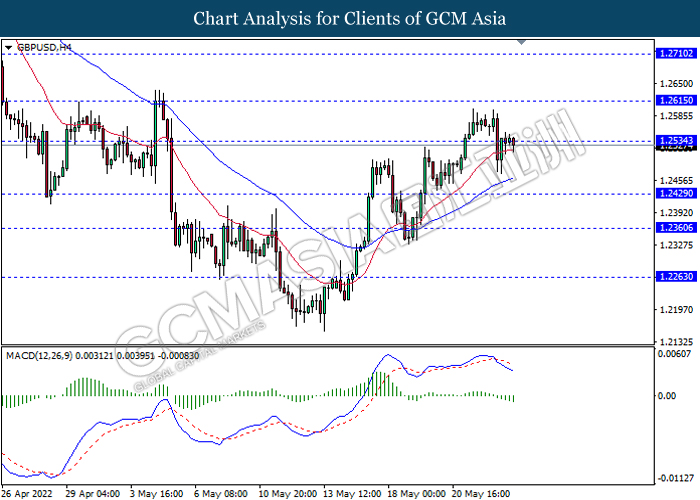Click the 1.23275 price axis value

coord(676,245)
